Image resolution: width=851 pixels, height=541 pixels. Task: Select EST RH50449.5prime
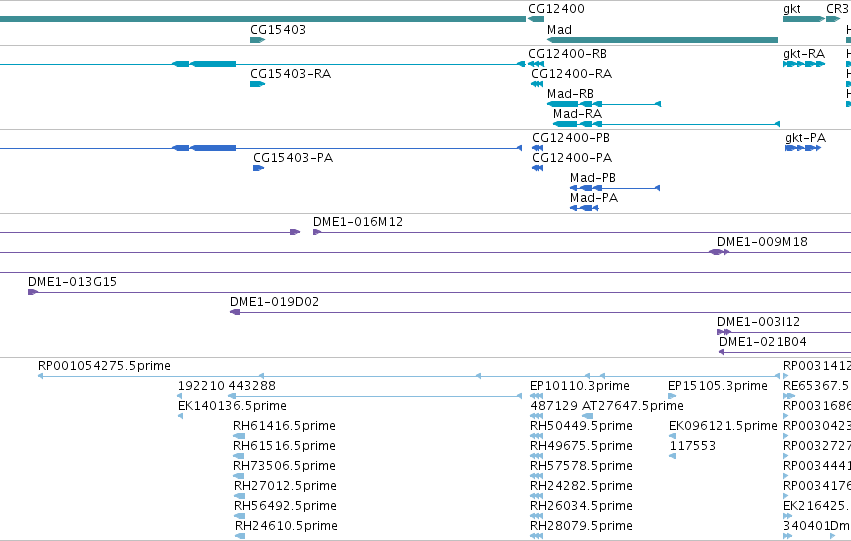click(x=581, y=426)
